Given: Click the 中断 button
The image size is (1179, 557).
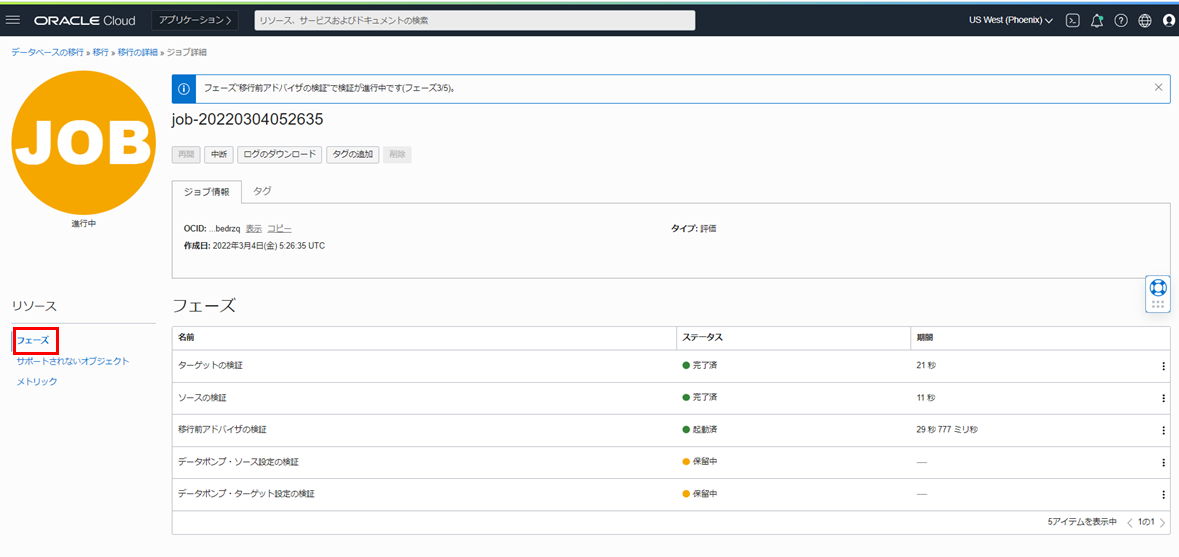Looking at the screenshot, I should [x=218, y=154].
